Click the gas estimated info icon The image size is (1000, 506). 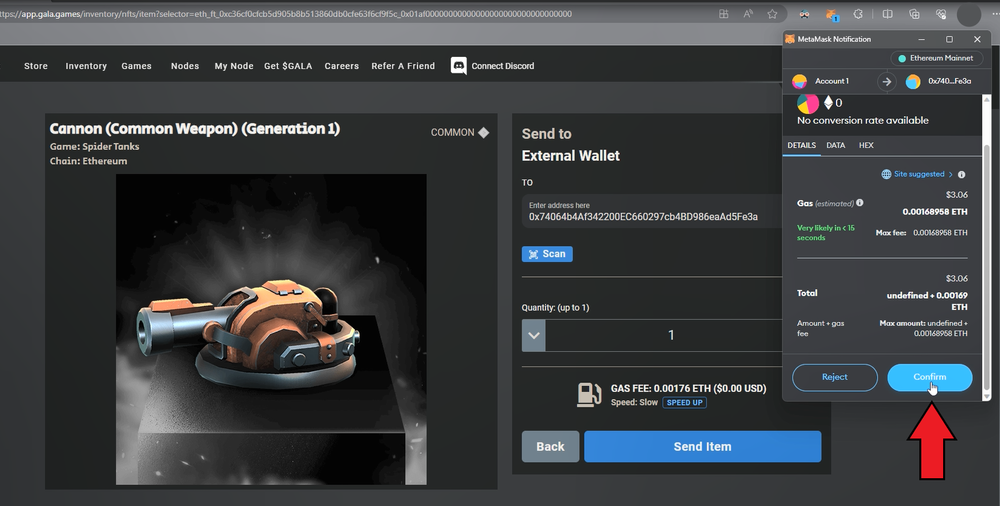pos(860,203)
